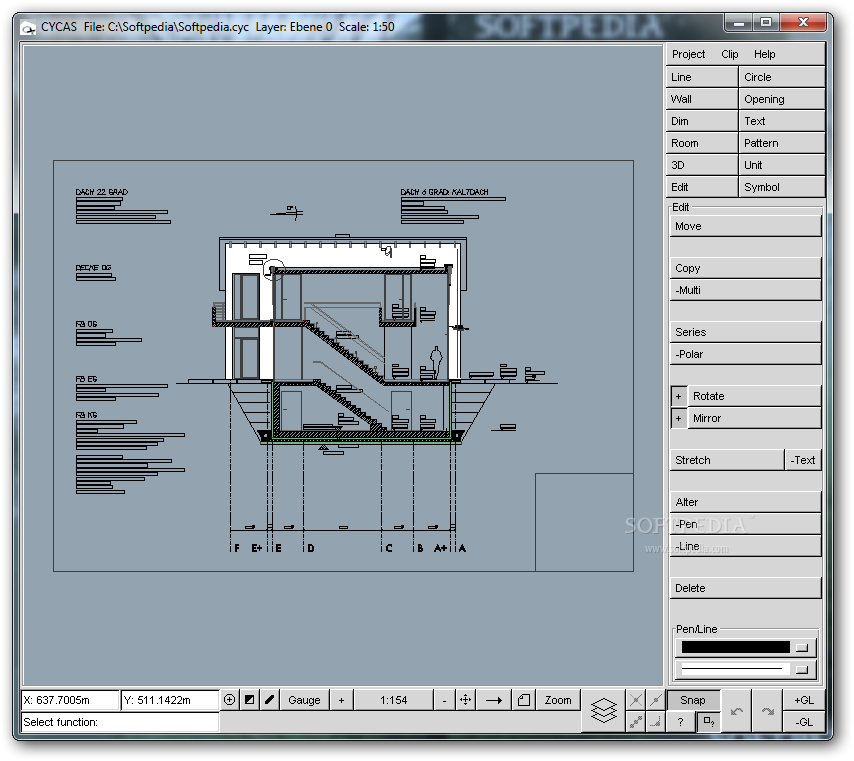Image resolution: width=854 pixels, height=761 pixels.
Task: Click the Stretch command
Action: coord(727,460)
